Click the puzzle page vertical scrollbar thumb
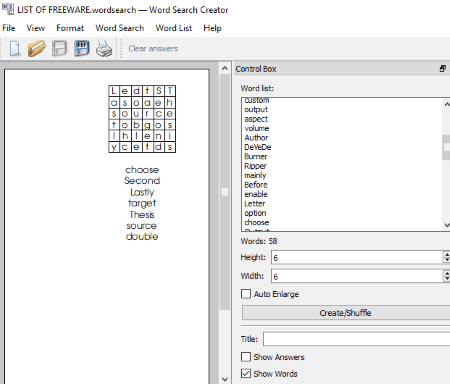450x384 pixels. coord(225,192)
